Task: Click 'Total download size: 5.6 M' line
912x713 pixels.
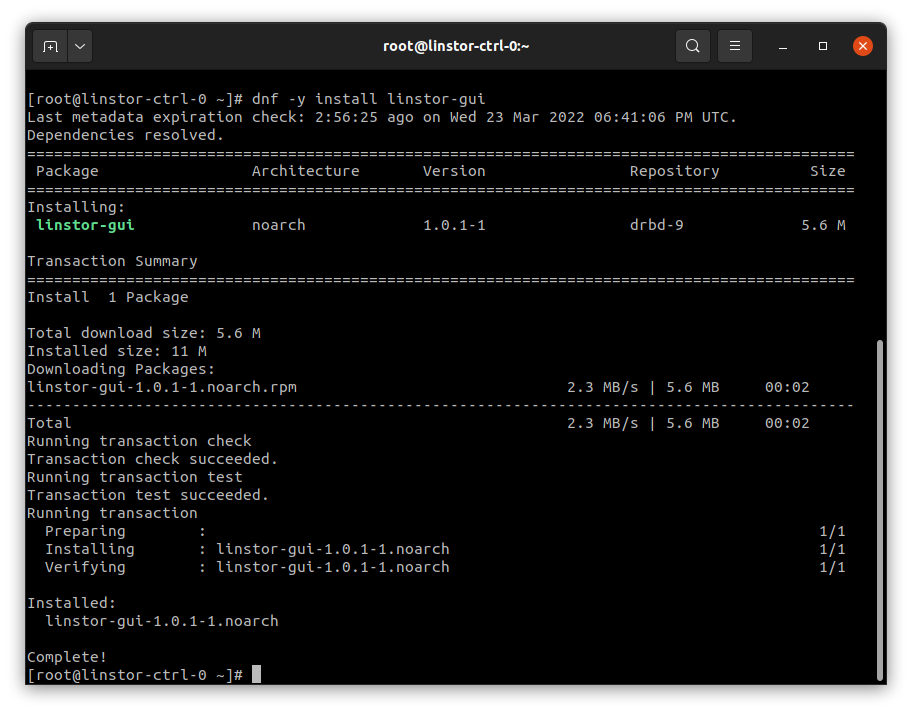Action: point(144,333)
